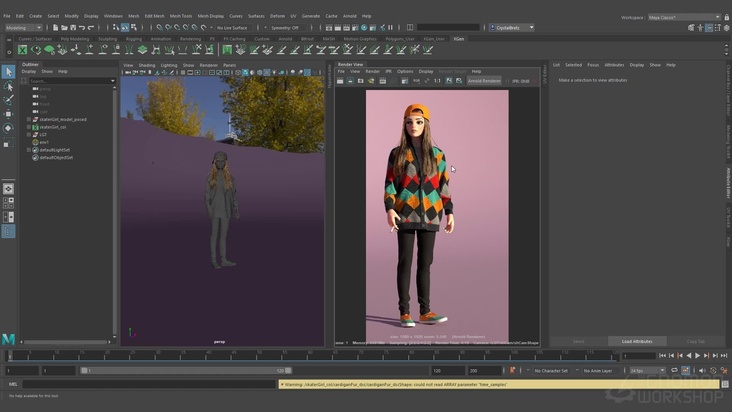Activate the Lasso select tool
Image resolution: width=732 pixels, height=412 pixels.
click(x=8, y=85)
